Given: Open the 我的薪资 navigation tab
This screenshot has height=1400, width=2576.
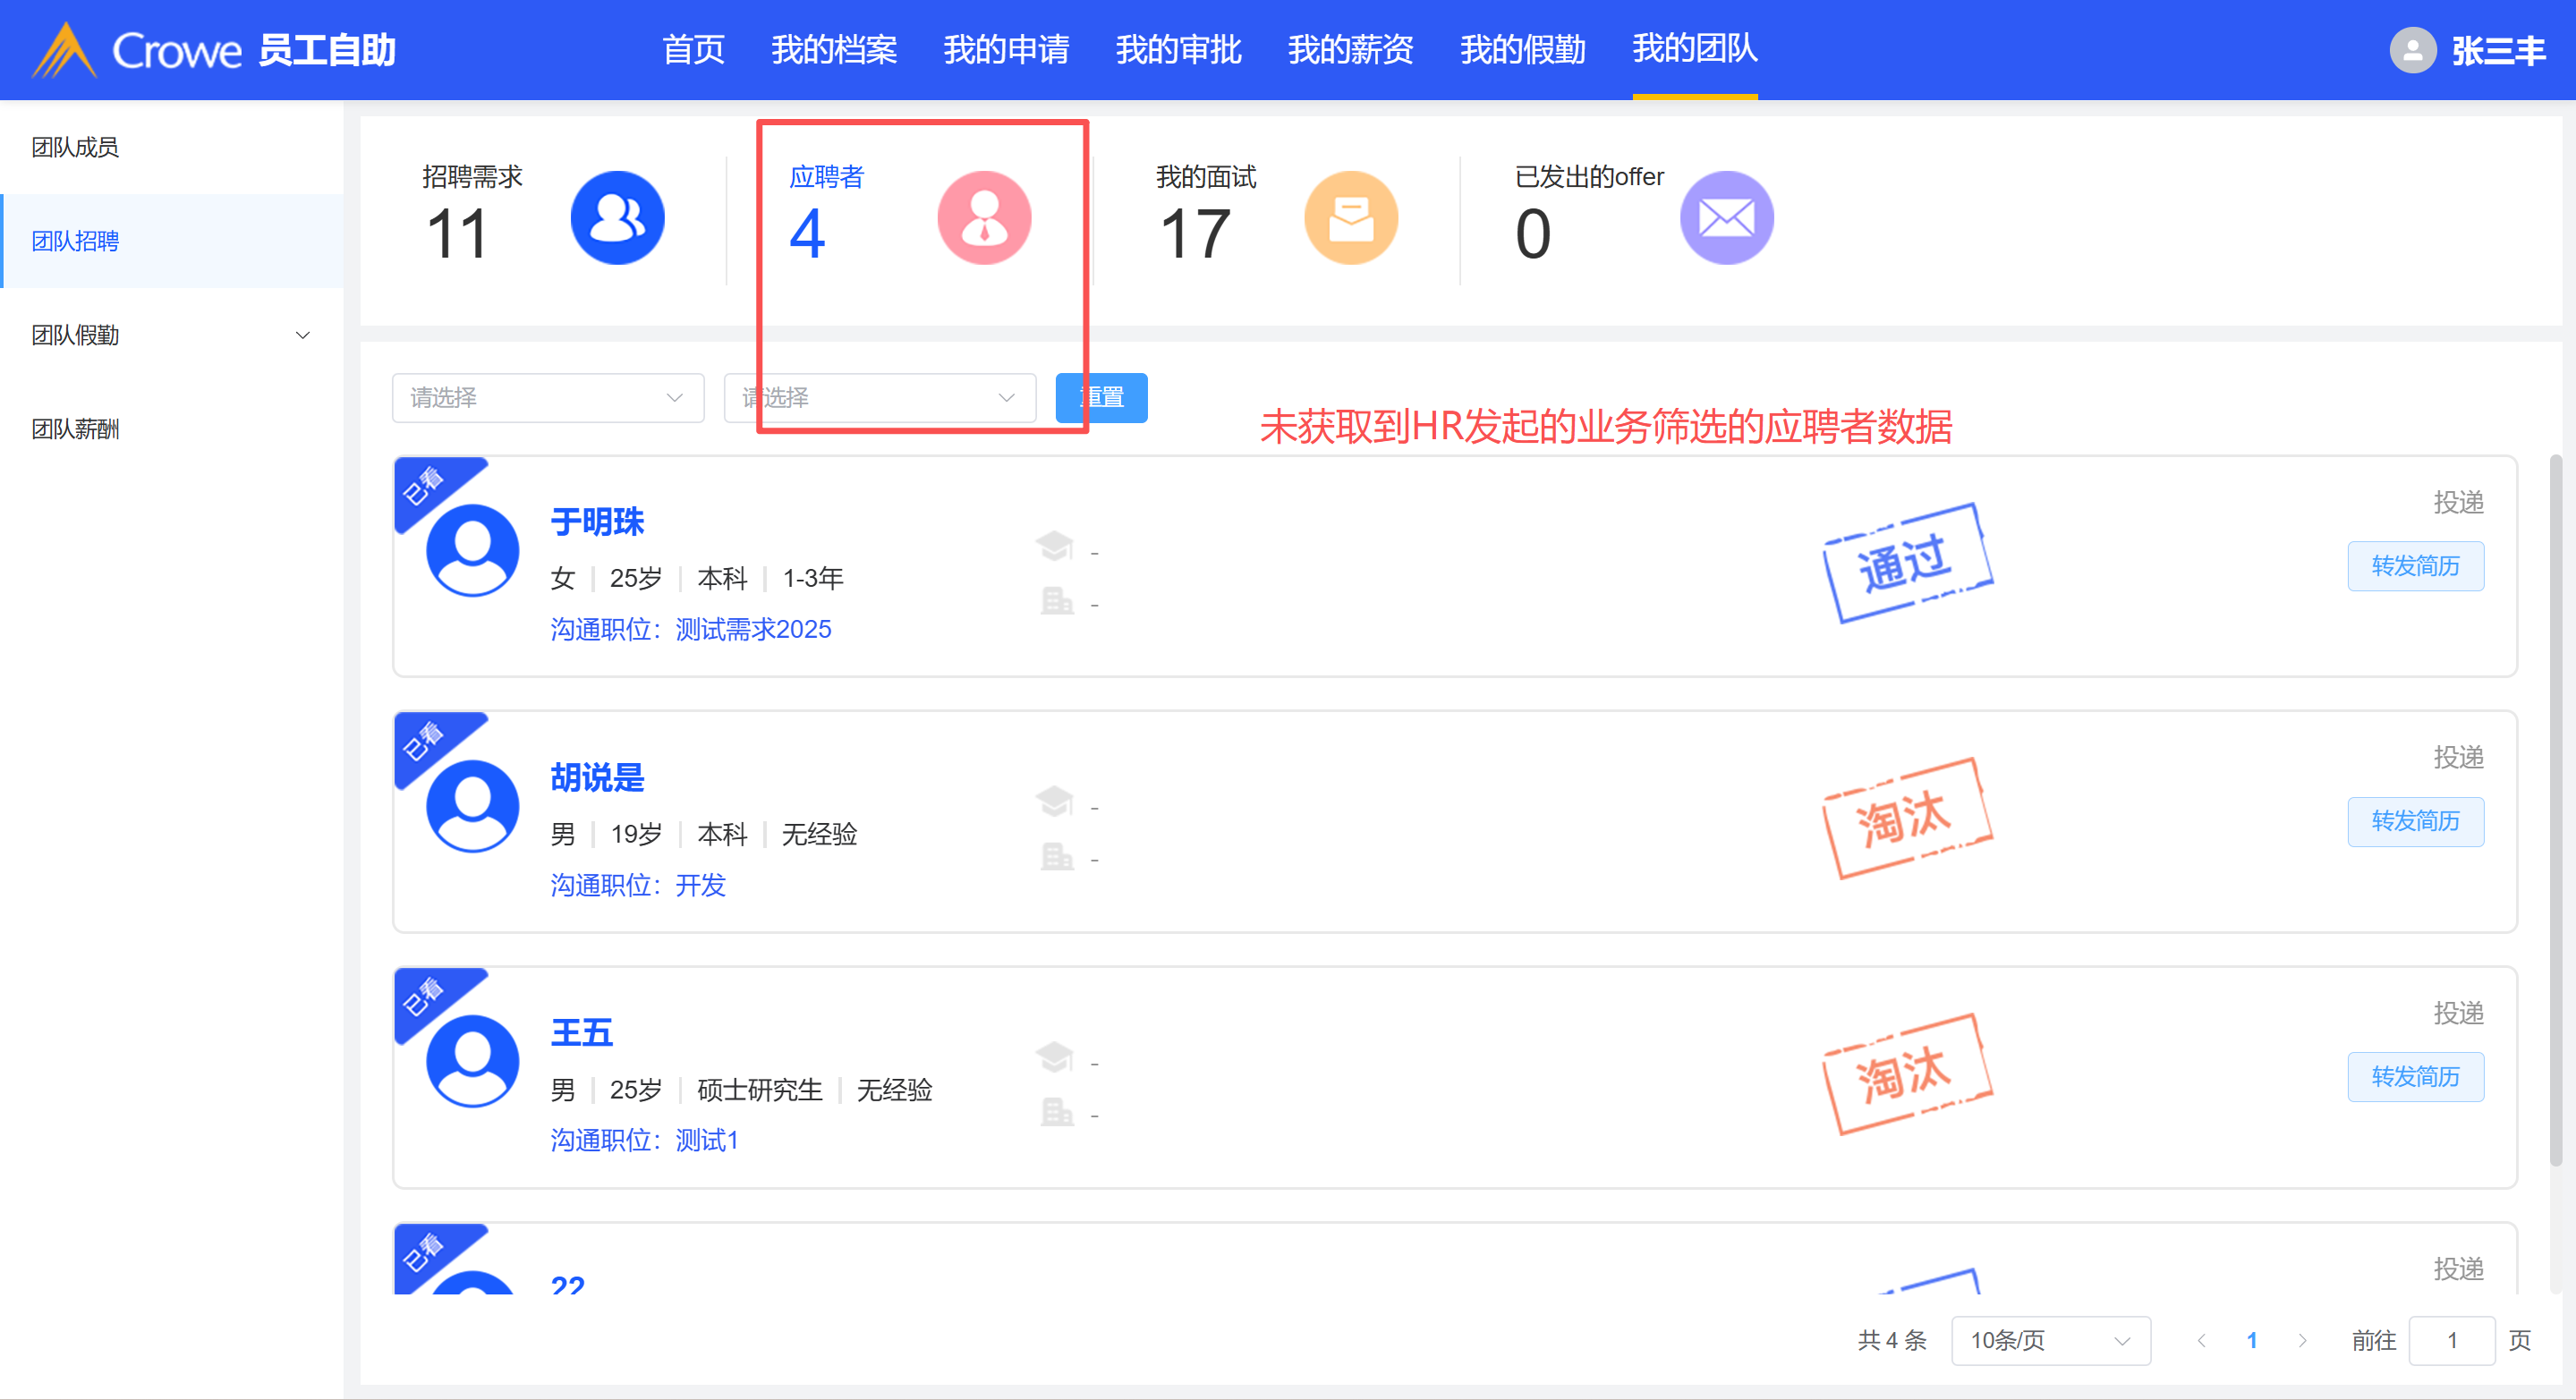Looking at the screenshot, I should pyautogui.click(x=1350, y=50).
